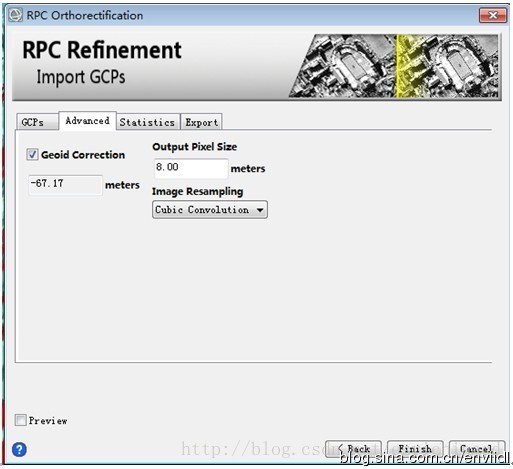
Task: Click the yellow highlighted strip in banner
Action: coord(405,66)
